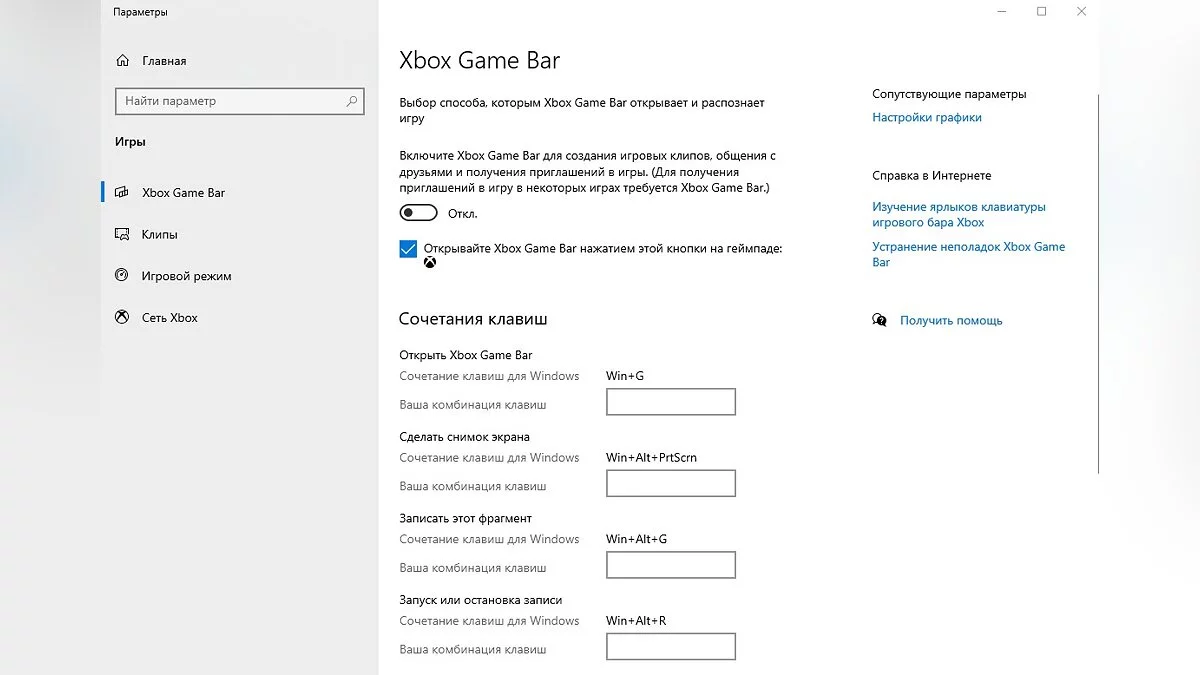1200x675 pixels.
Task: Uncheck the gamepad button open checkbox
Action: click(408, 249)
